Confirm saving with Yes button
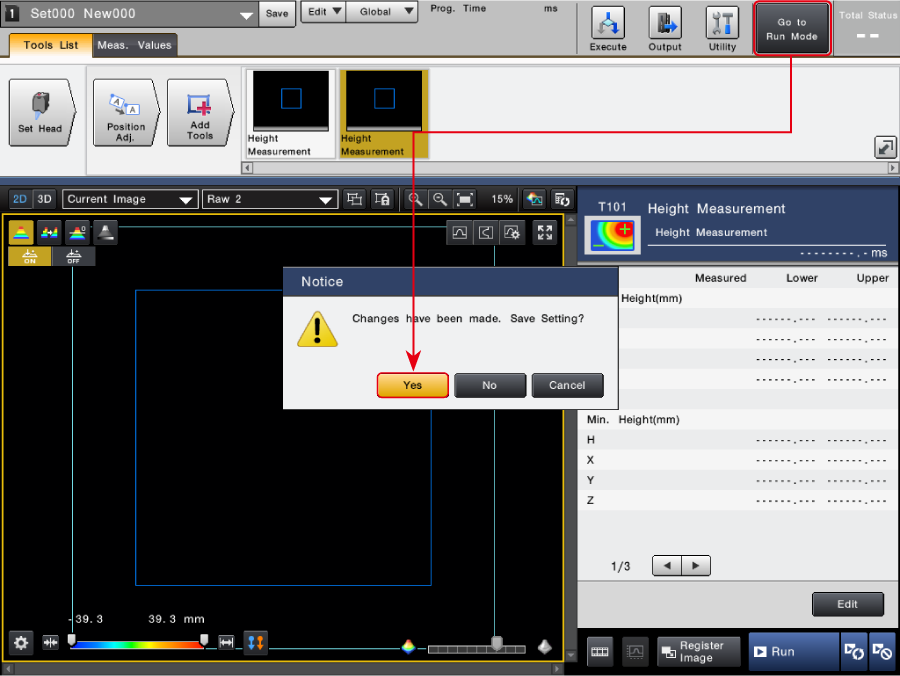The width and height of the screenshot is (900, 676). pyautogui.click(x=412, y=385)
